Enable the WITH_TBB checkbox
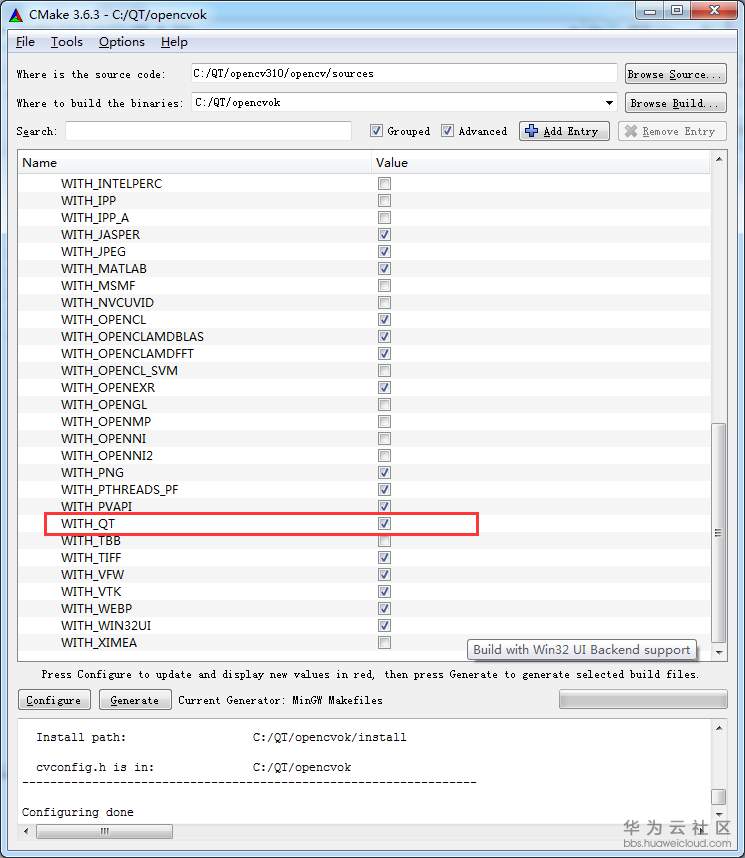This screenshot has width=745, height=858. coord(384,541)
